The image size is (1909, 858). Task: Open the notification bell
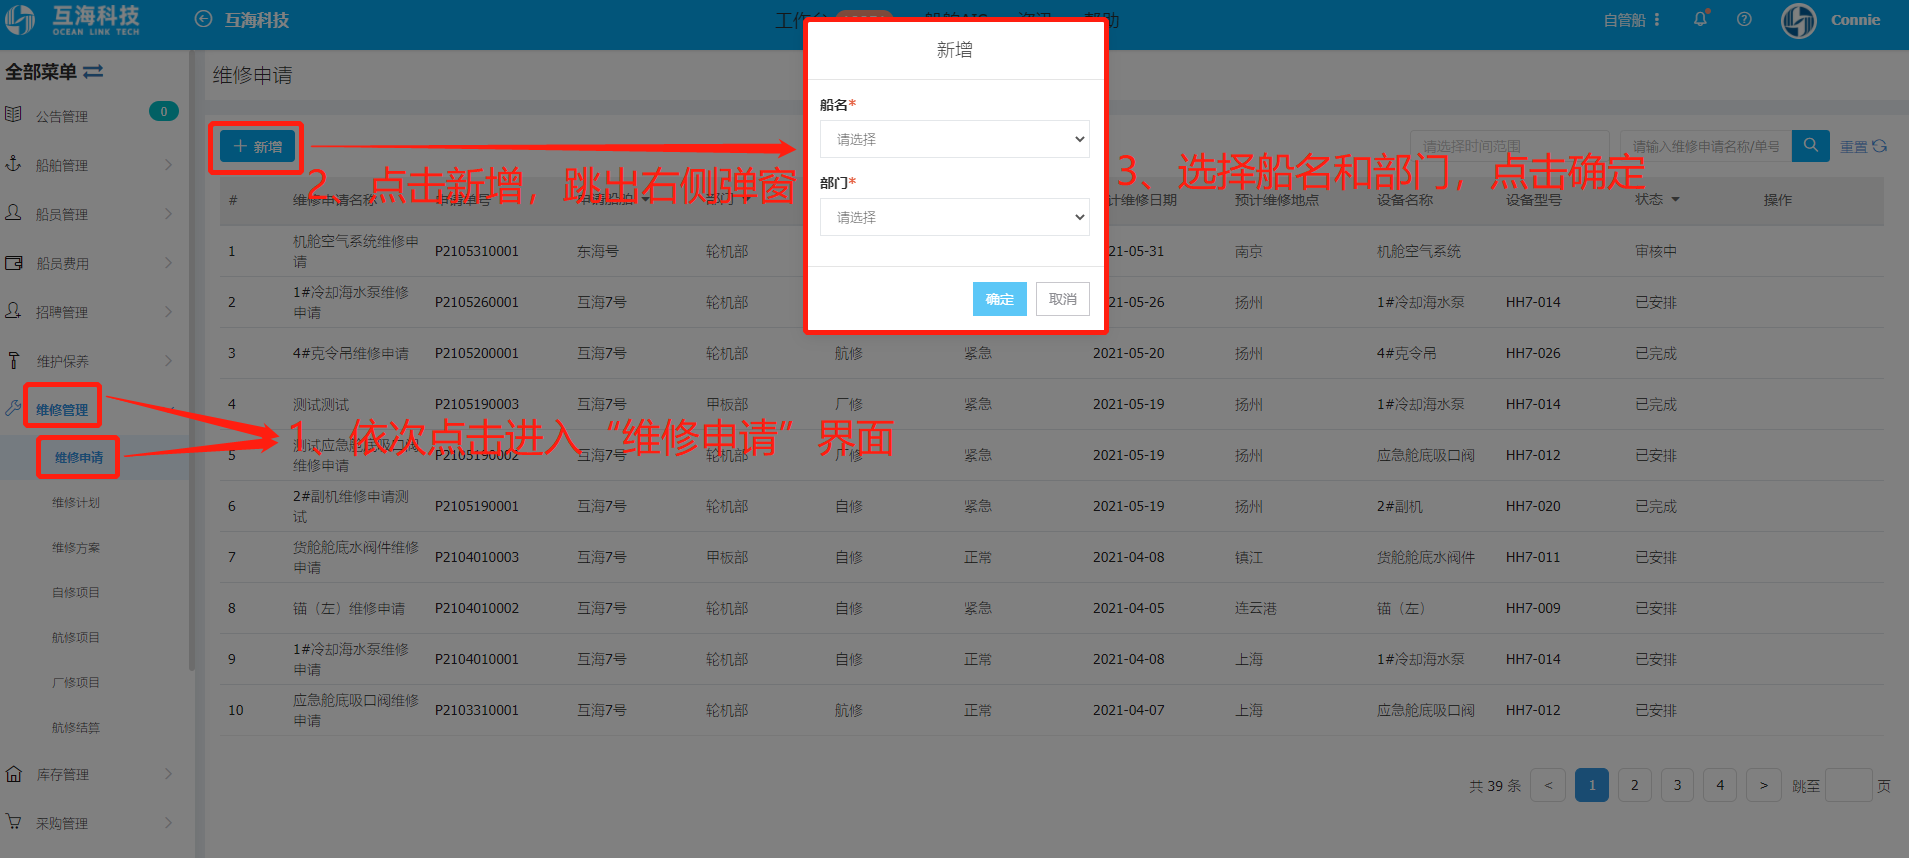coord(1700,19)
